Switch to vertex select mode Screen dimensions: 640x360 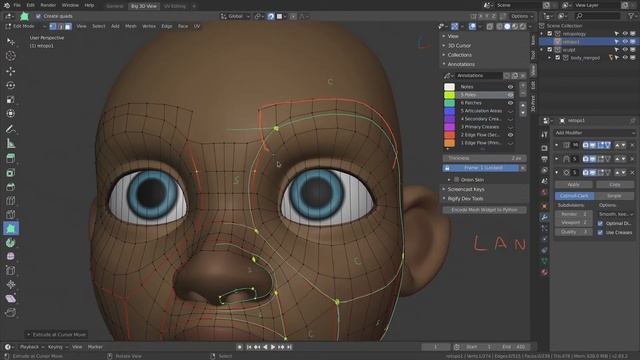(53, 26)
